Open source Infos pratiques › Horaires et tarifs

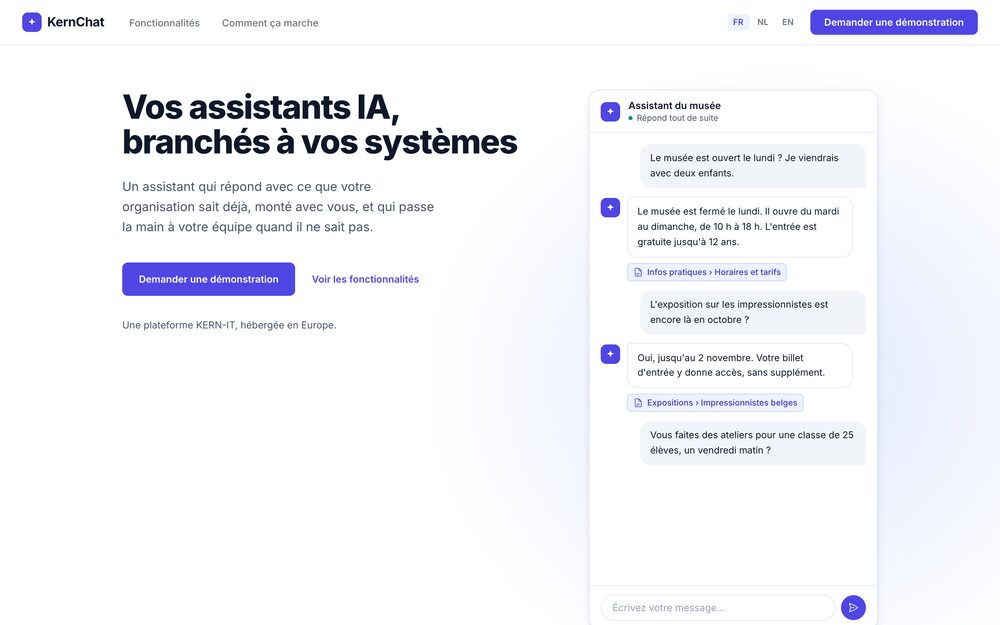tap(707, 272)
